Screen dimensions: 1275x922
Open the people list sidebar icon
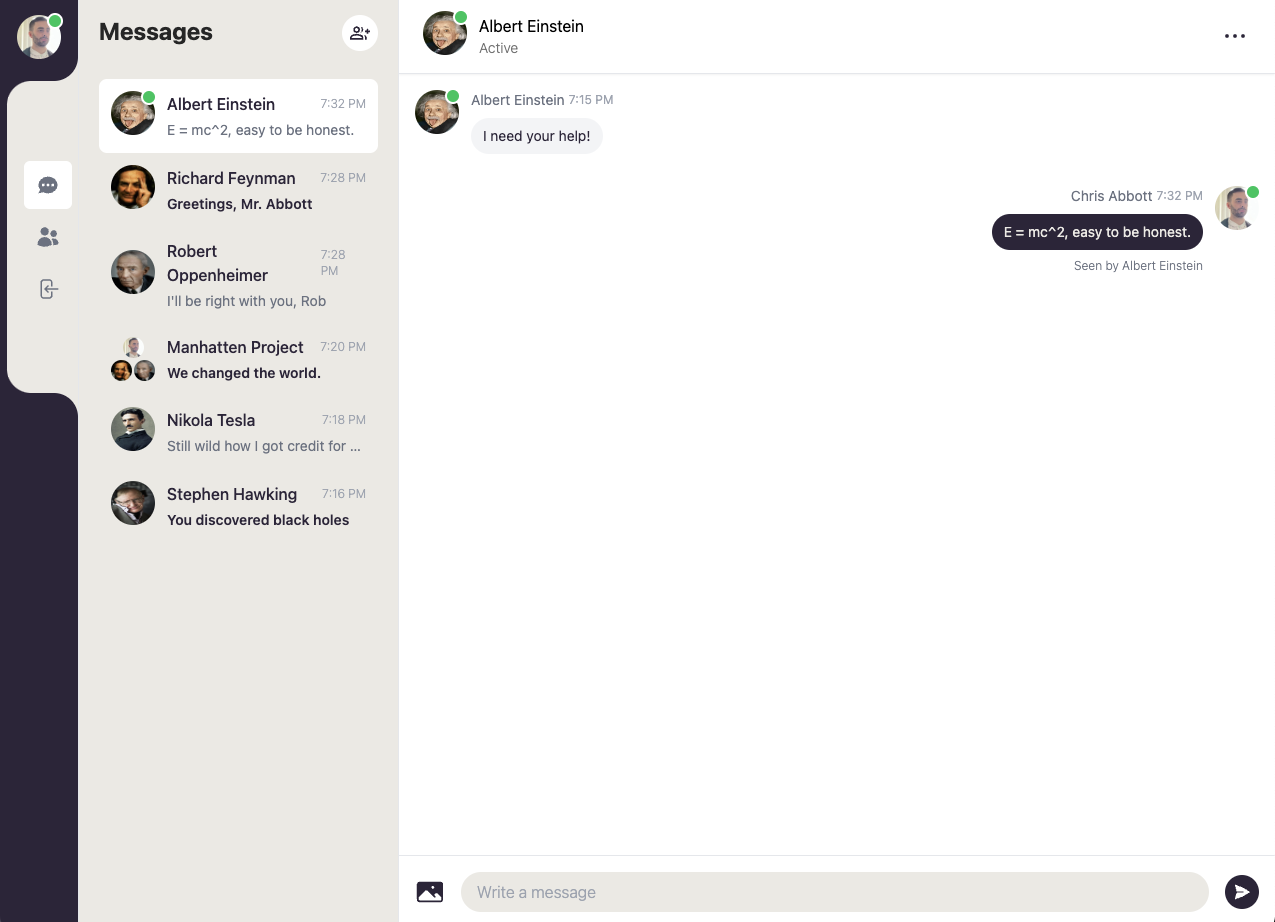(48, 237)
